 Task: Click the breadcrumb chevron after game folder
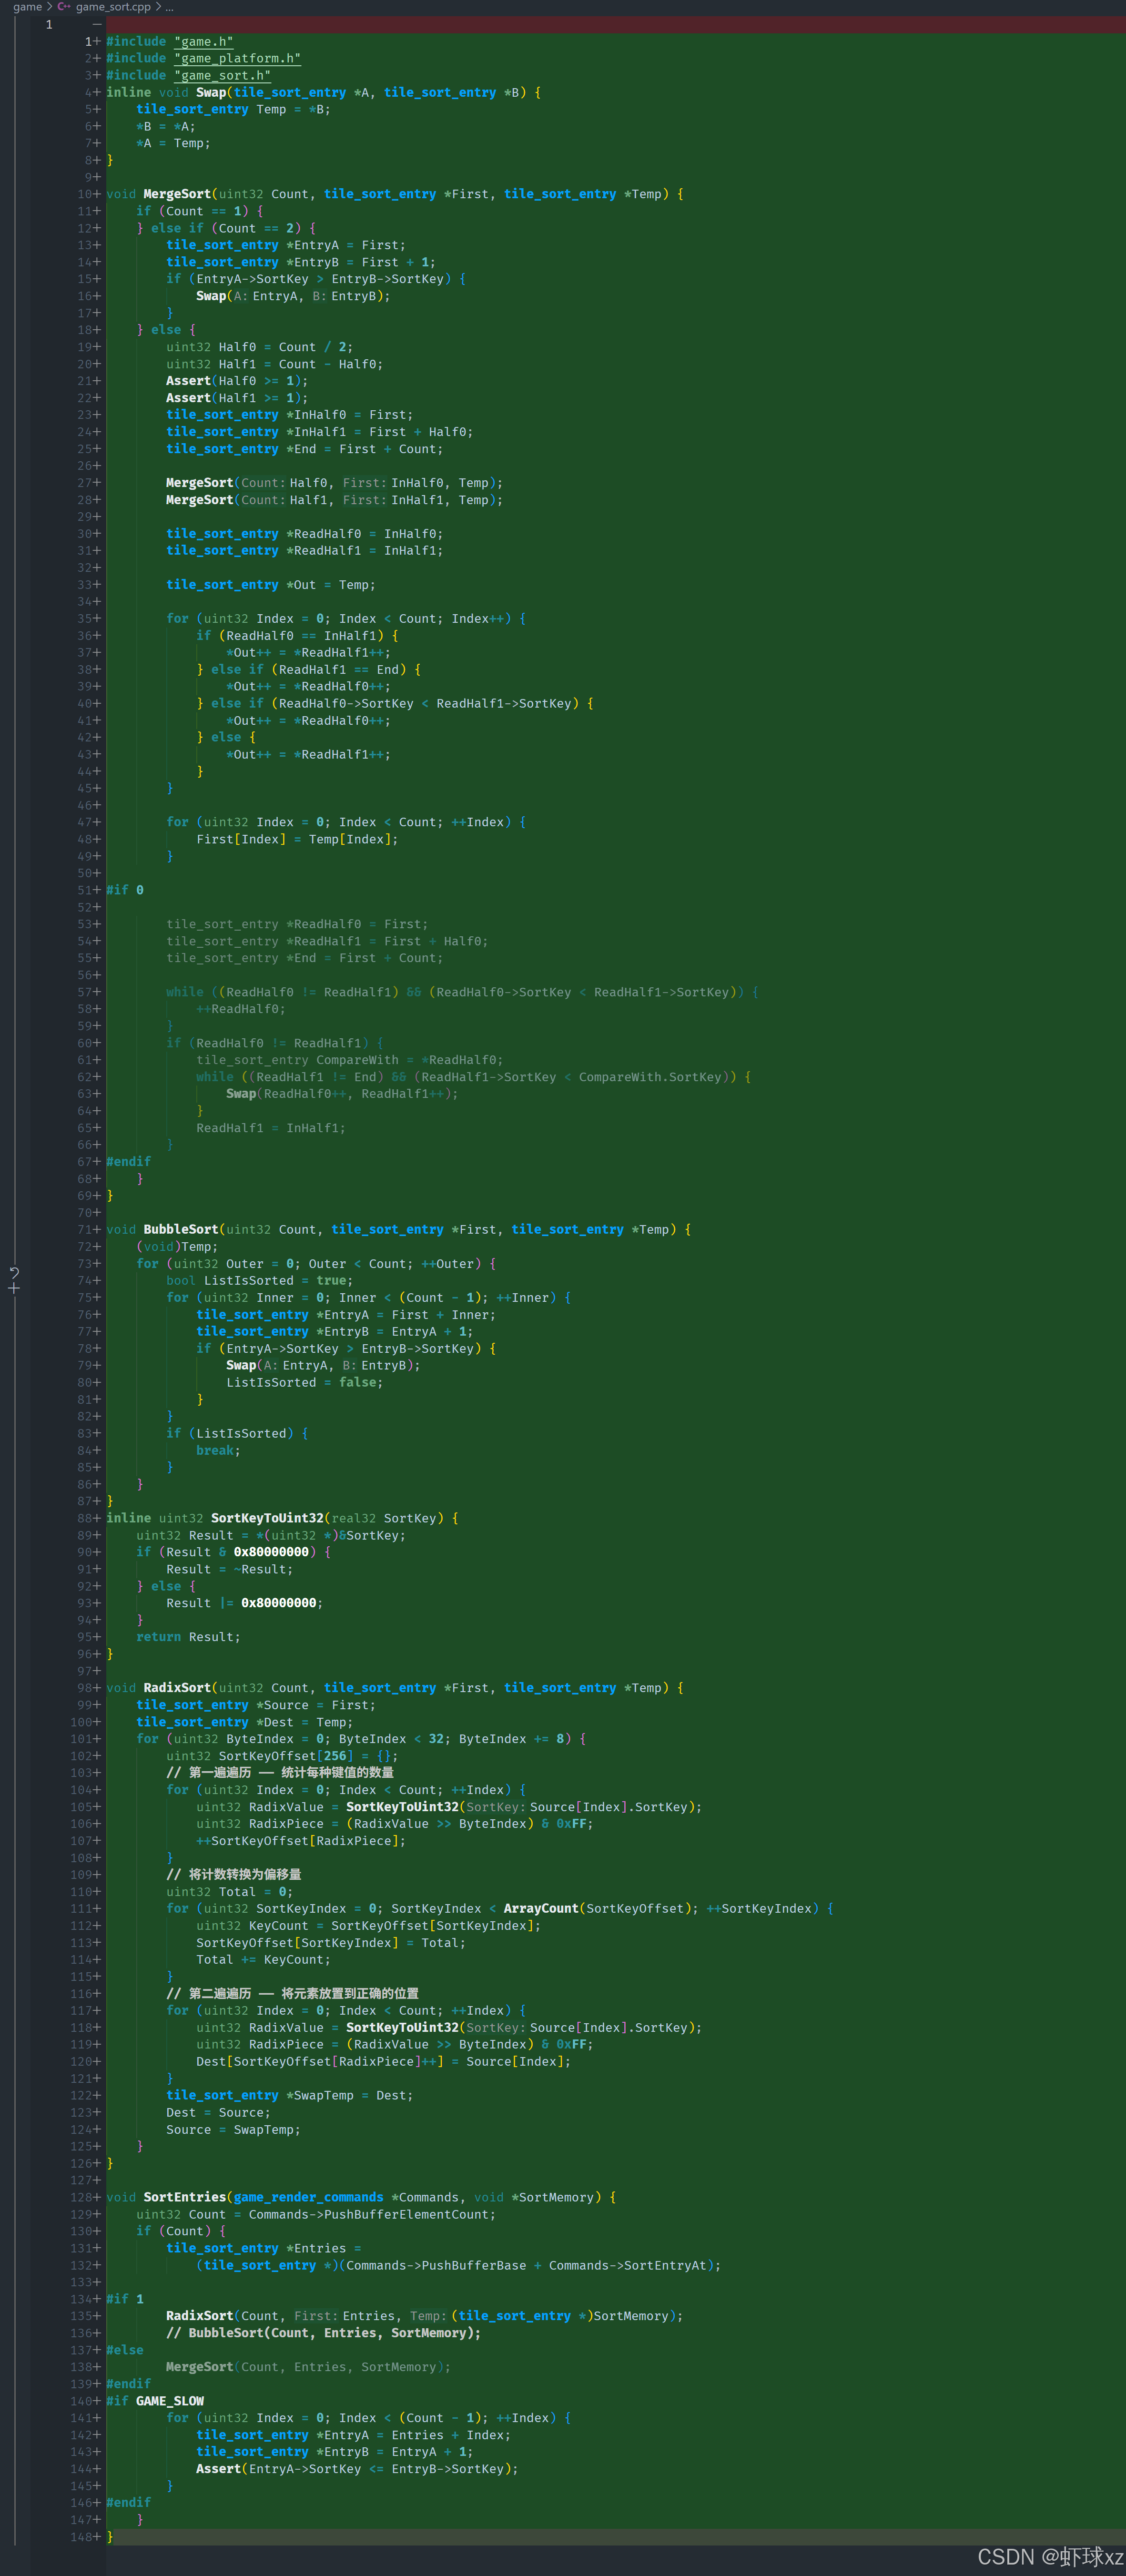coord(49,7)
